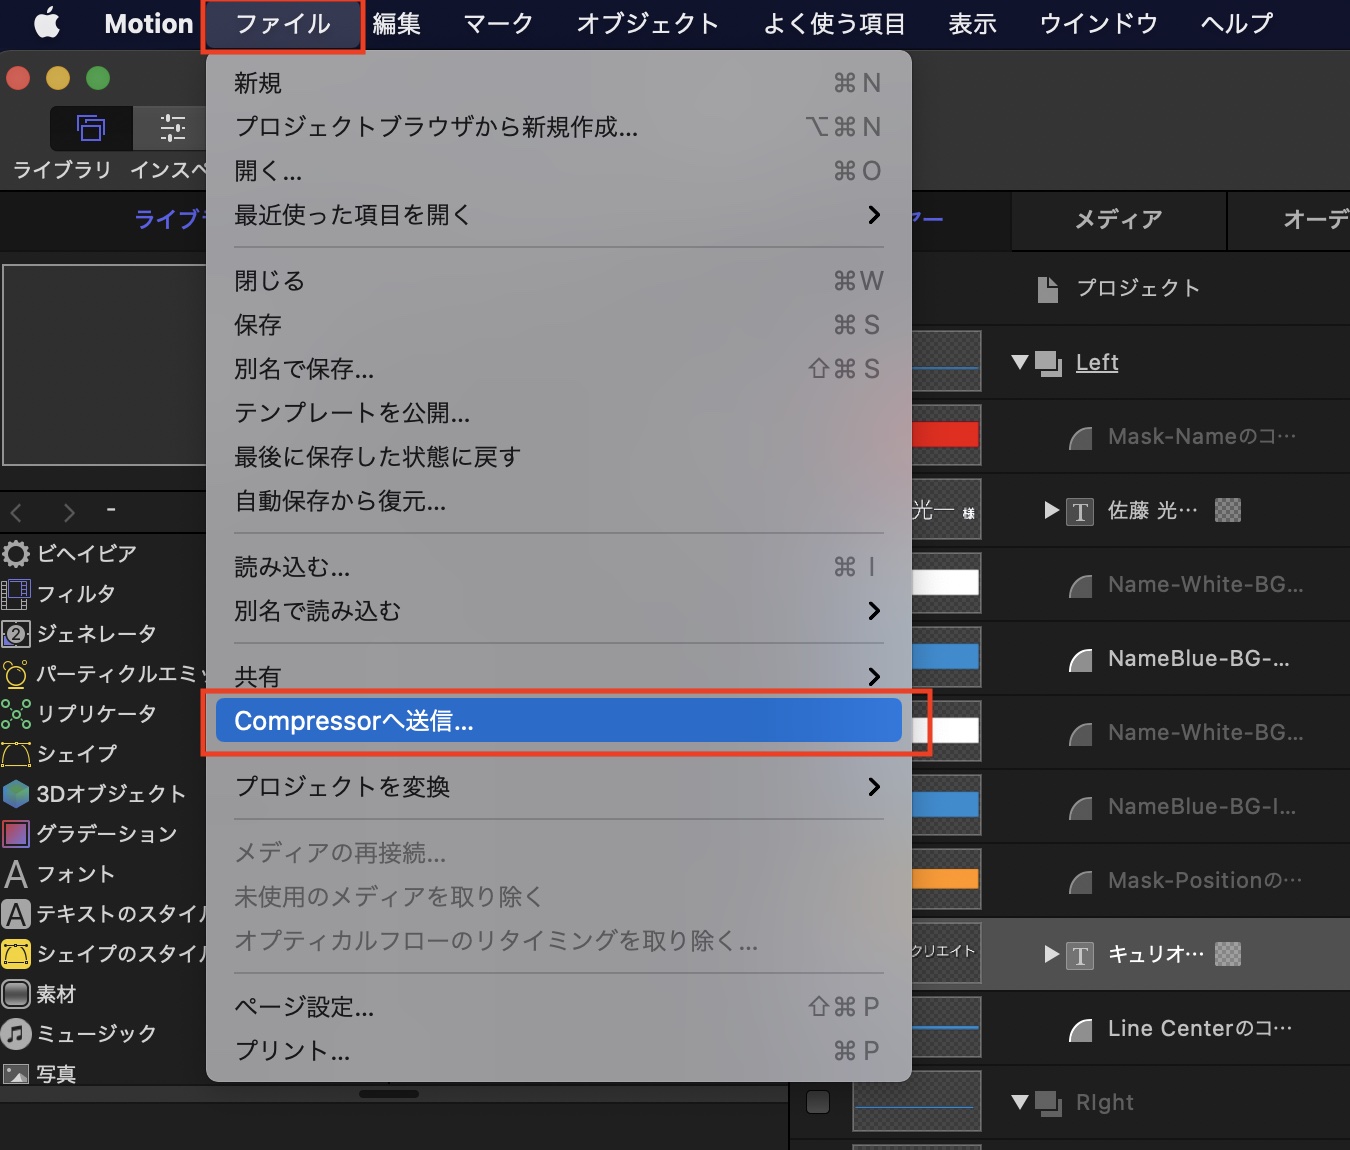
Task: Open the ヘルプ menu
Action: click(1237, 23)
